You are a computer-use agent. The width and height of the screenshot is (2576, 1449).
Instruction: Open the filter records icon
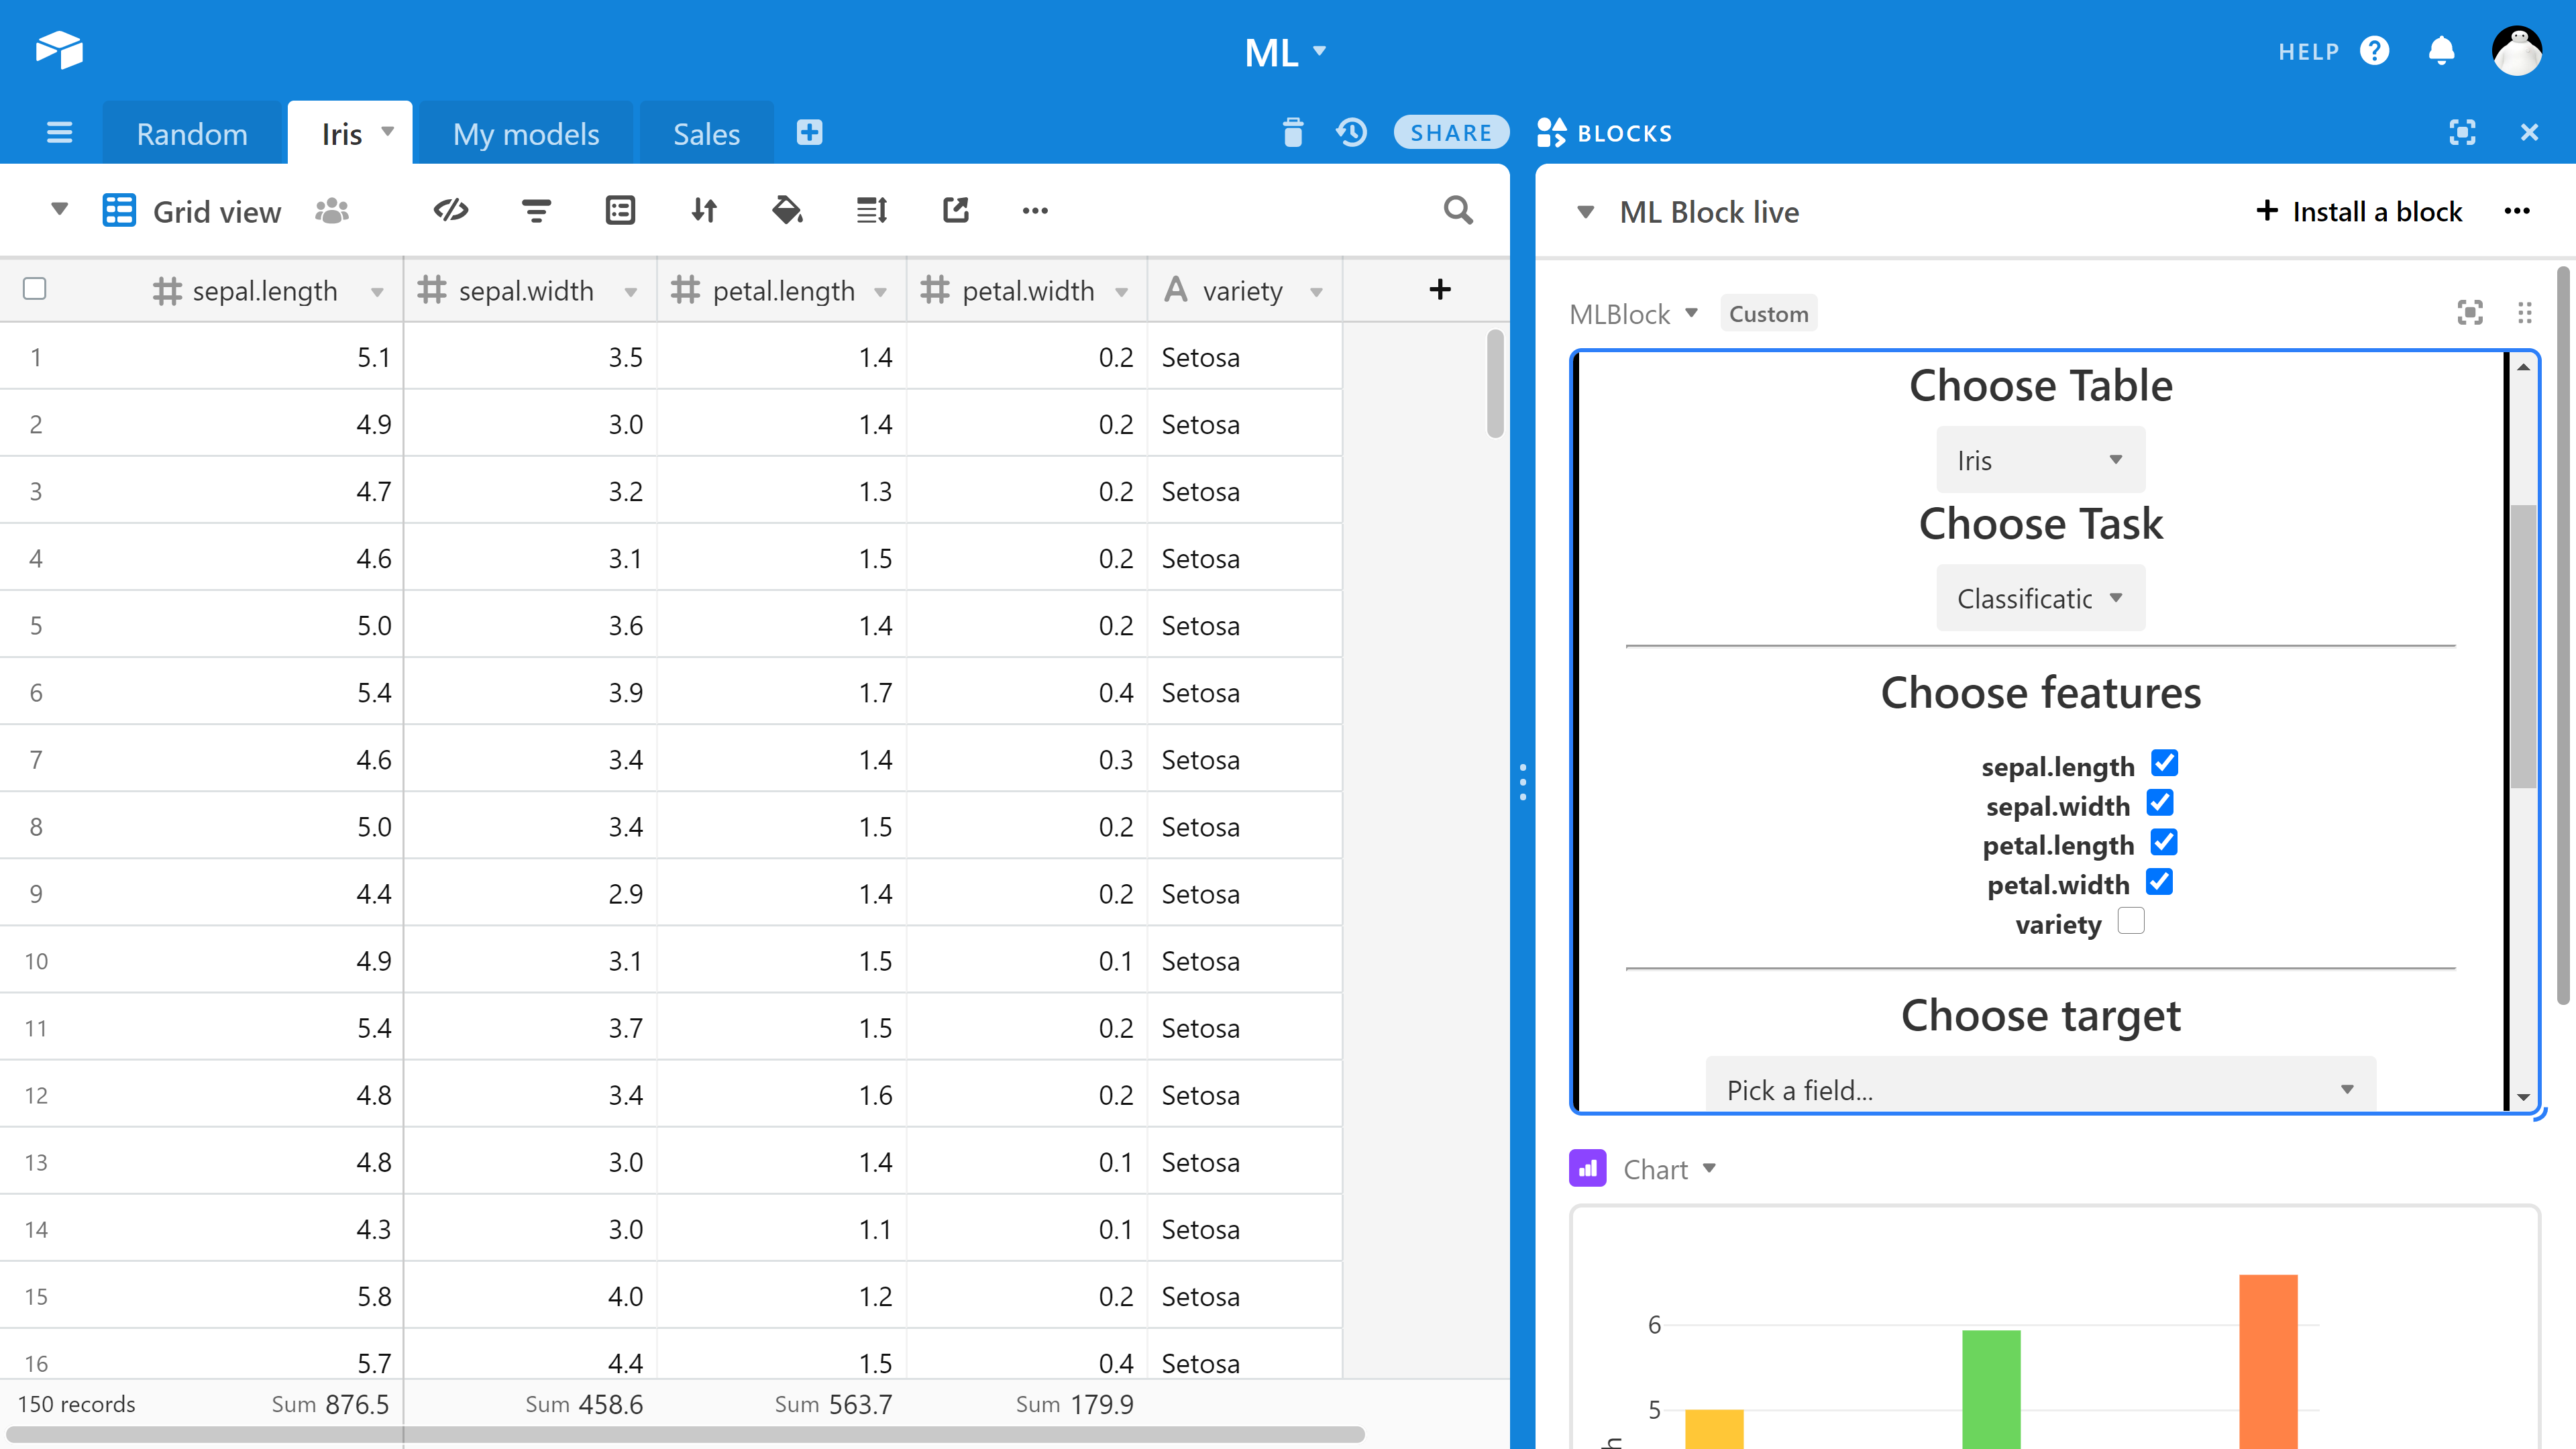pos(536,210)
